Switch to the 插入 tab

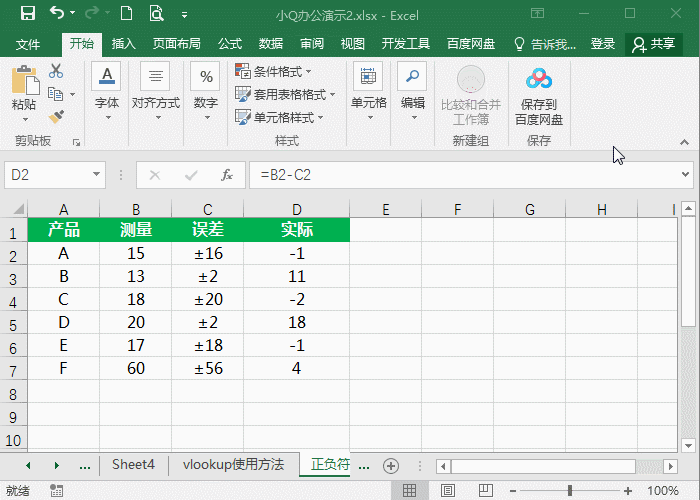tap(124, 44)
